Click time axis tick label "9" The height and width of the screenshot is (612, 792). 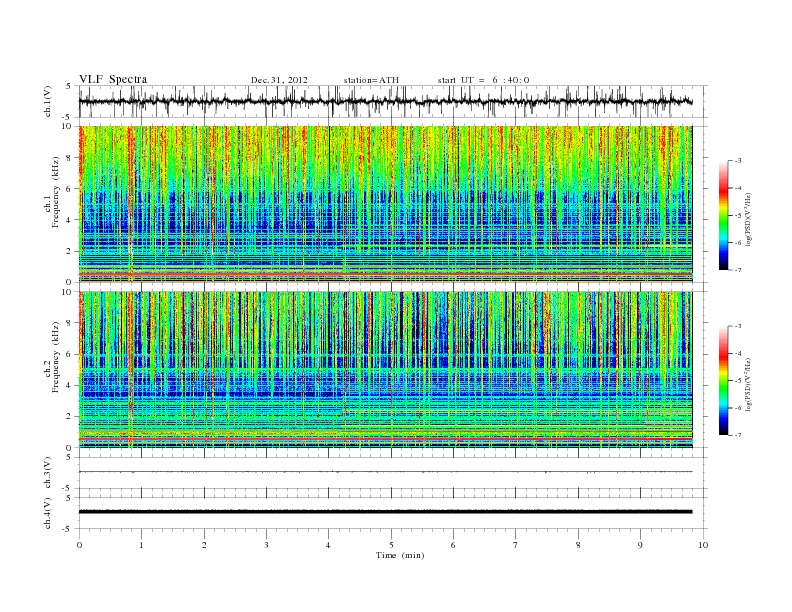[x=640, y=545]
